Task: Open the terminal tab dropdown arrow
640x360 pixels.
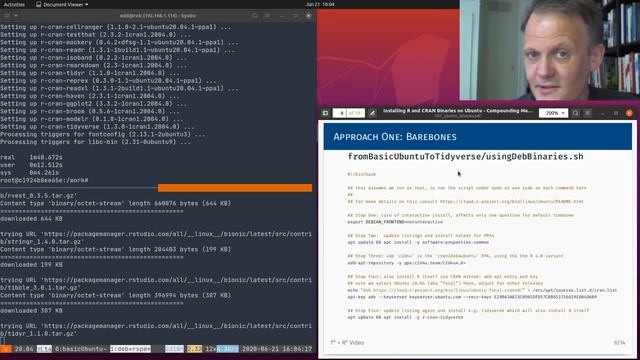Action: tap(16, 16)
